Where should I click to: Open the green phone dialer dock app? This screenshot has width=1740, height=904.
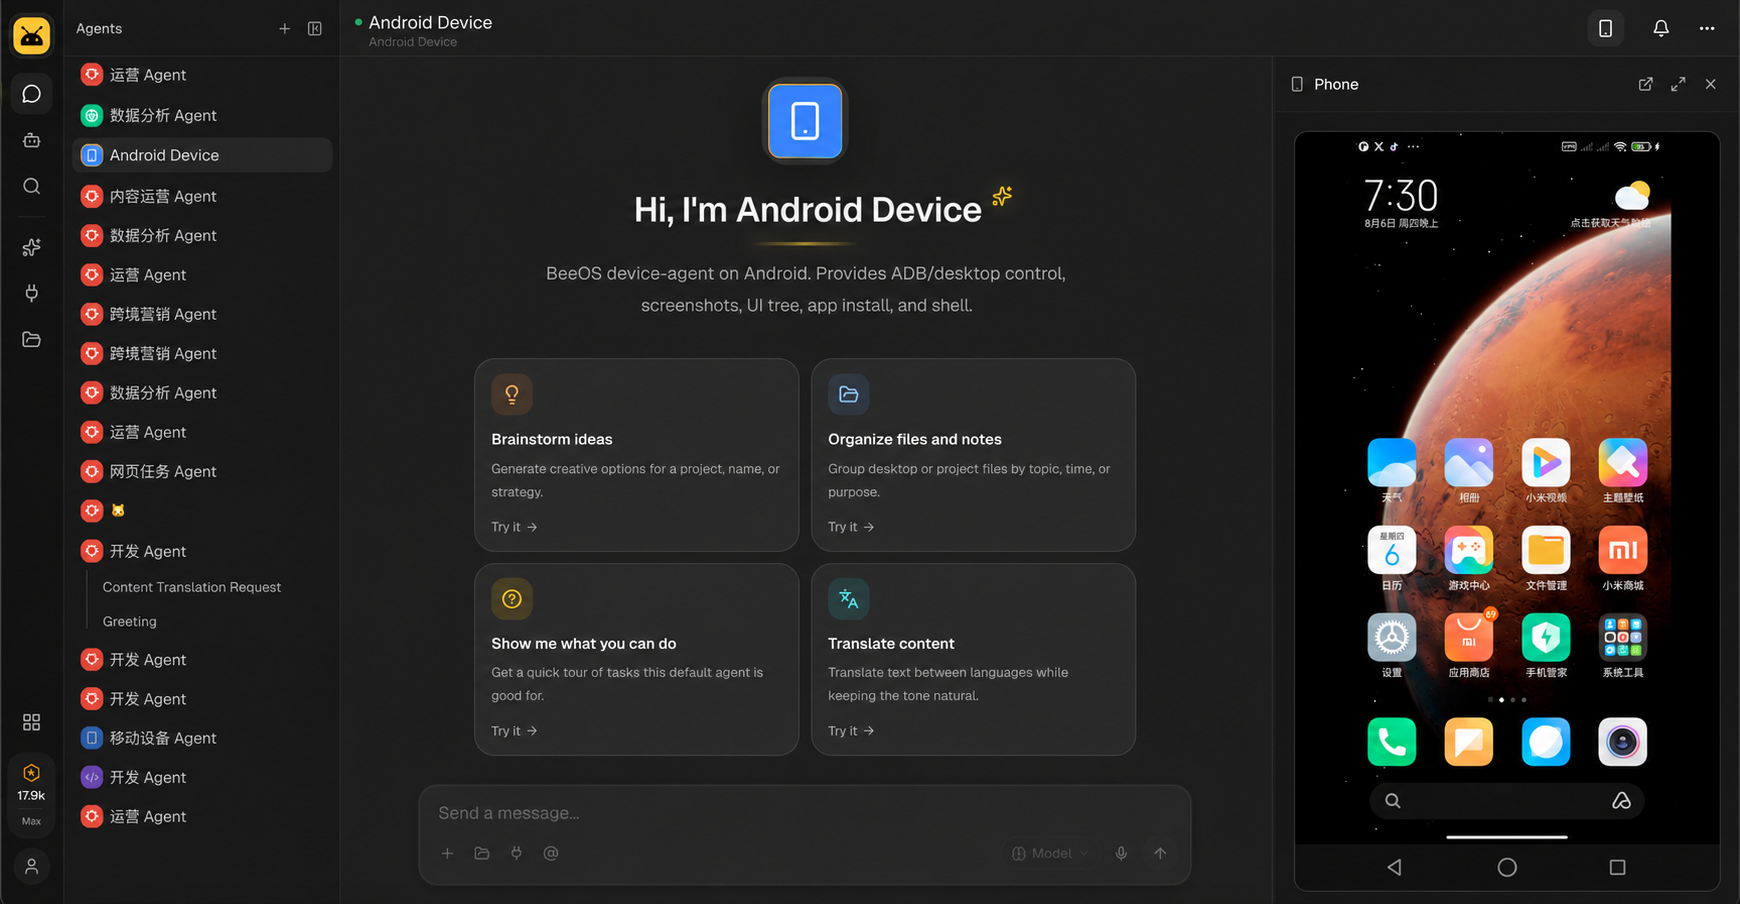click(1392, 742)
